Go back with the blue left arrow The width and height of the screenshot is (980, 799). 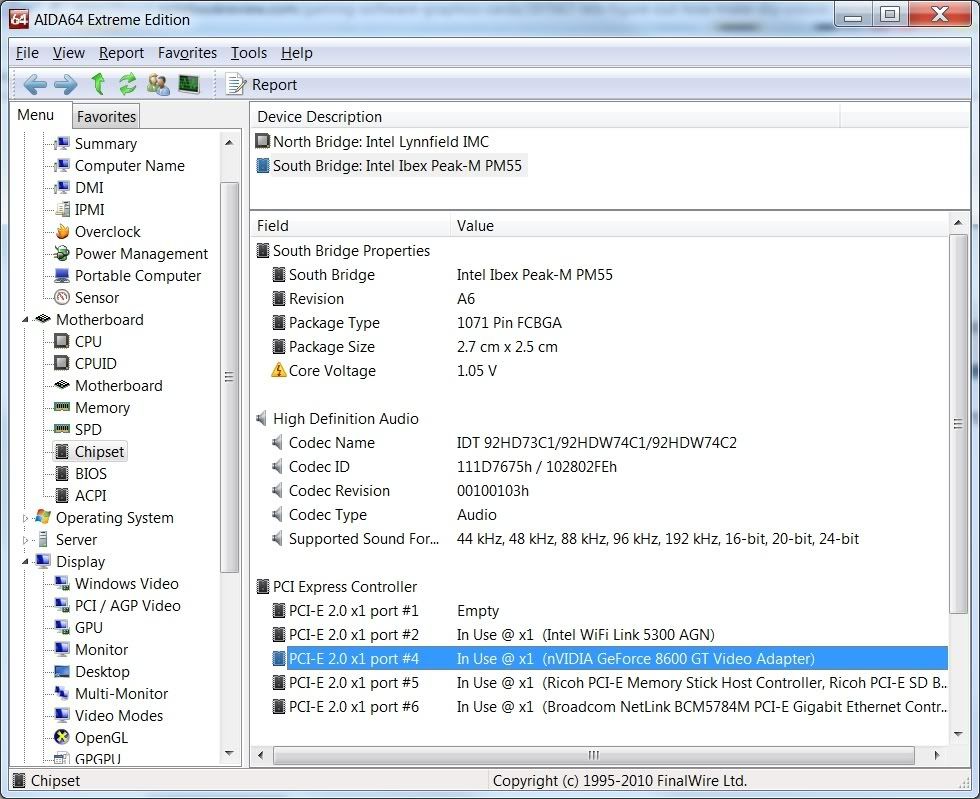pyautogui.click(x=35, y=84)
